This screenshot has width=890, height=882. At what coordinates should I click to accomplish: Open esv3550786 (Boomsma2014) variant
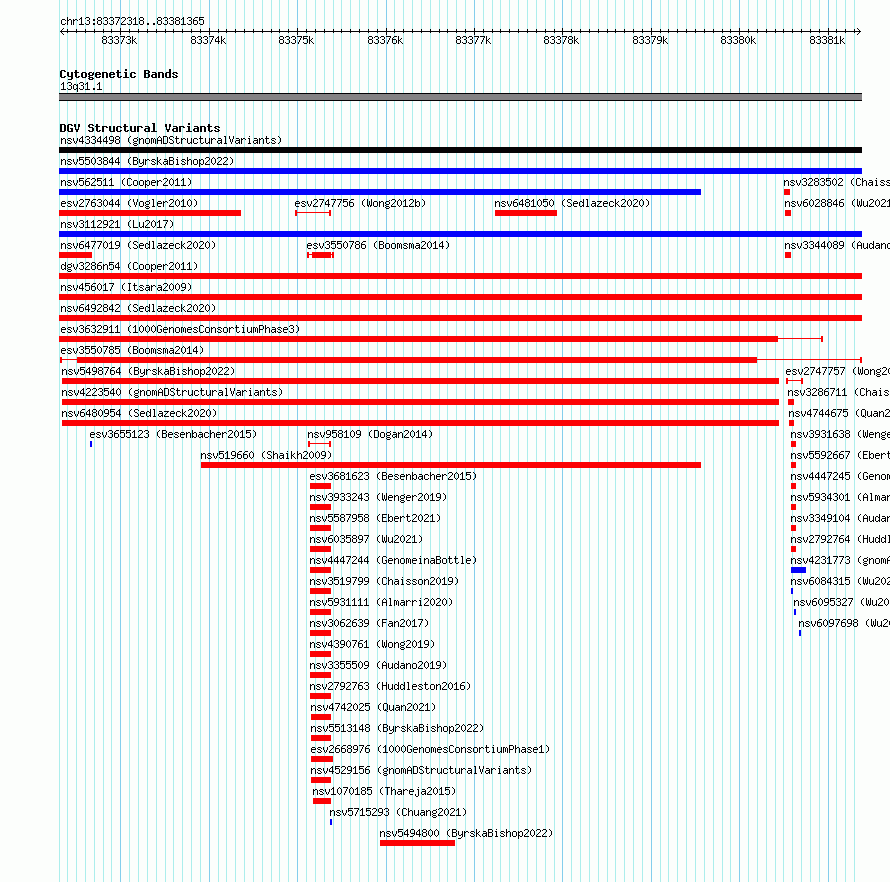pyautogui.click(x=378, y=245)
